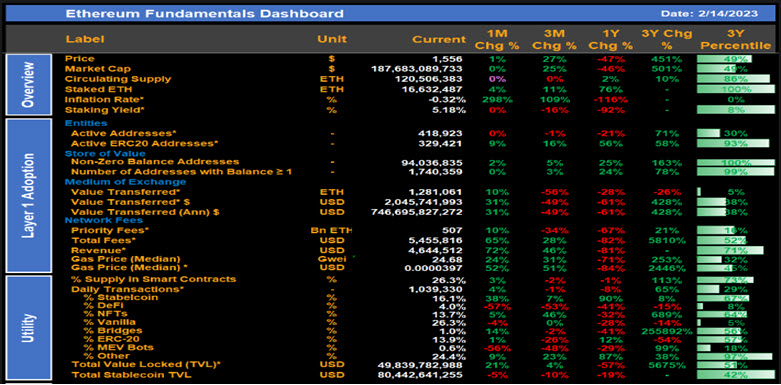Click the 1M Chg % column header
Viewport: 781px width, 385px height.
pos(497,39)
